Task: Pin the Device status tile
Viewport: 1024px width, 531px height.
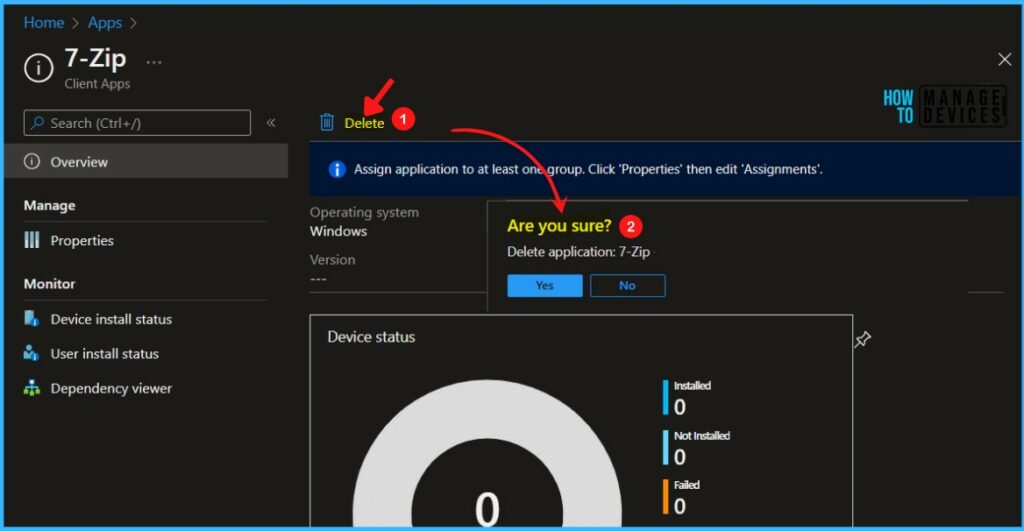Action: point(863,339)
